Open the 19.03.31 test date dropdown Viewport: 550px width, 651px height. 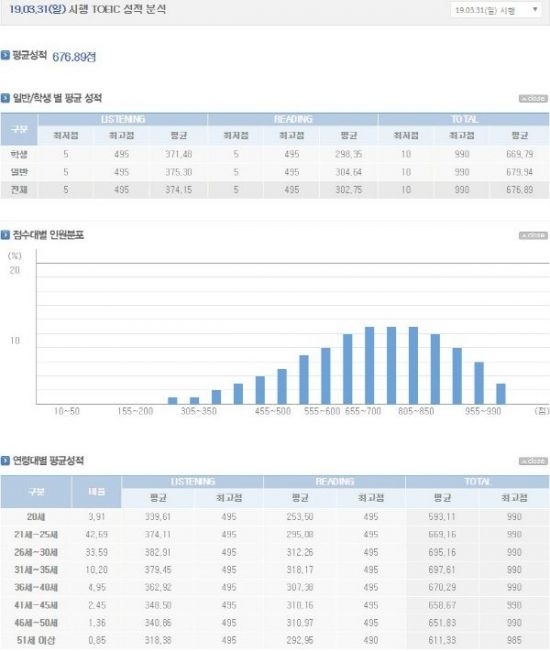(x=496, y=10)
